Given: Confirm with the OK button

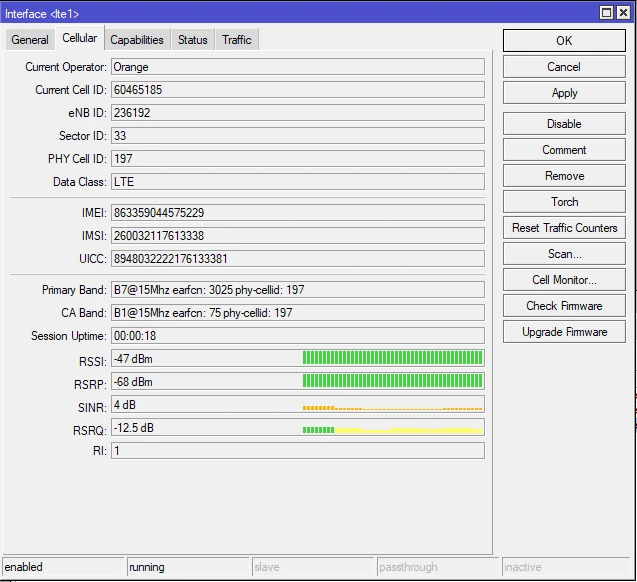Looking at the screenshot, I should (x=564, y=41).
